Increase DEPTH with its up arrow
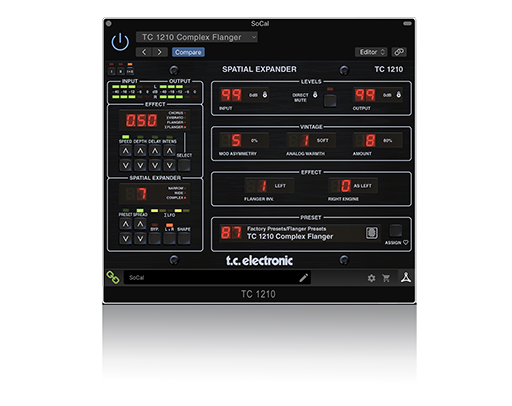This screenshot has width=512, height=406. click(x=140, y=151)
